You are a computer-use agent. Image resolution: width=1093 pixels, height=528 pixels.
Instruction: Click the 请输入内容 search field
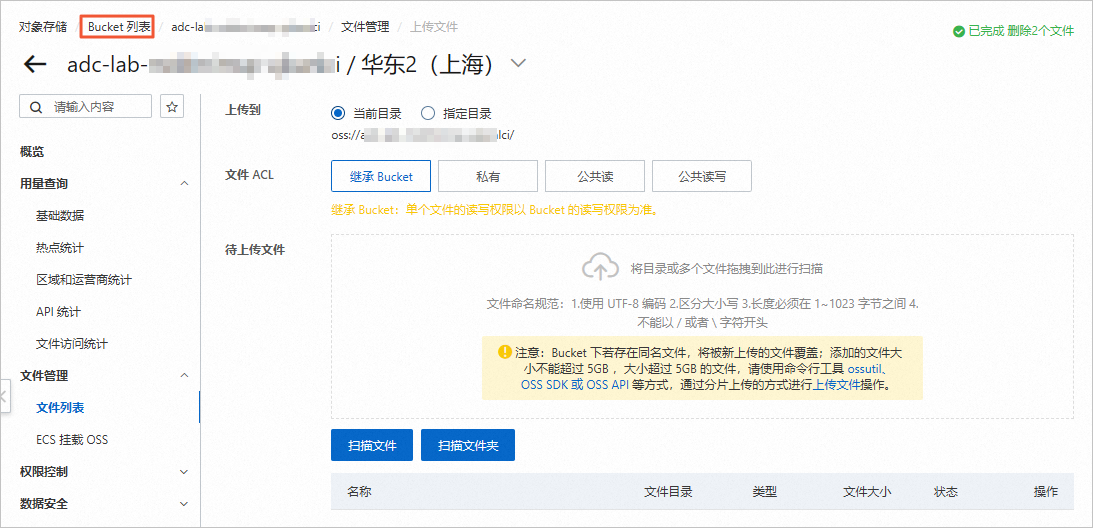(85, 107)
